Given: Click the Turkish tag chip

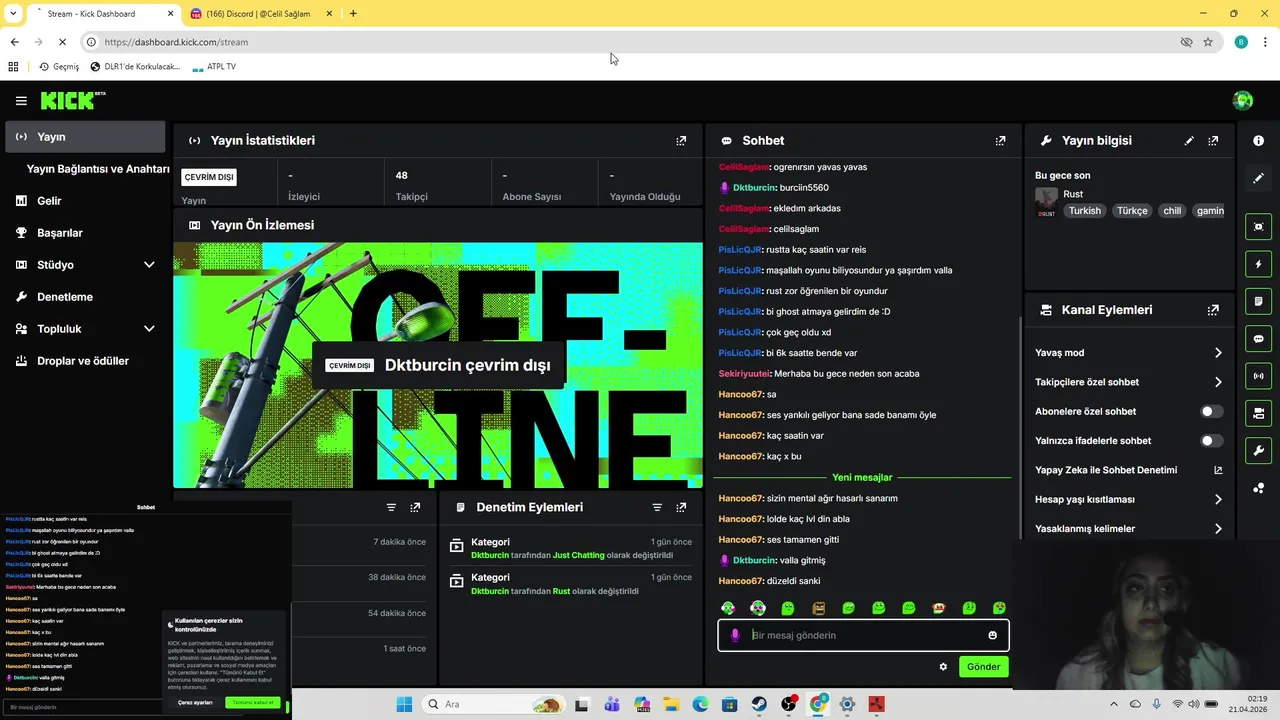Looking at the screenshot, I should 1084,211.
